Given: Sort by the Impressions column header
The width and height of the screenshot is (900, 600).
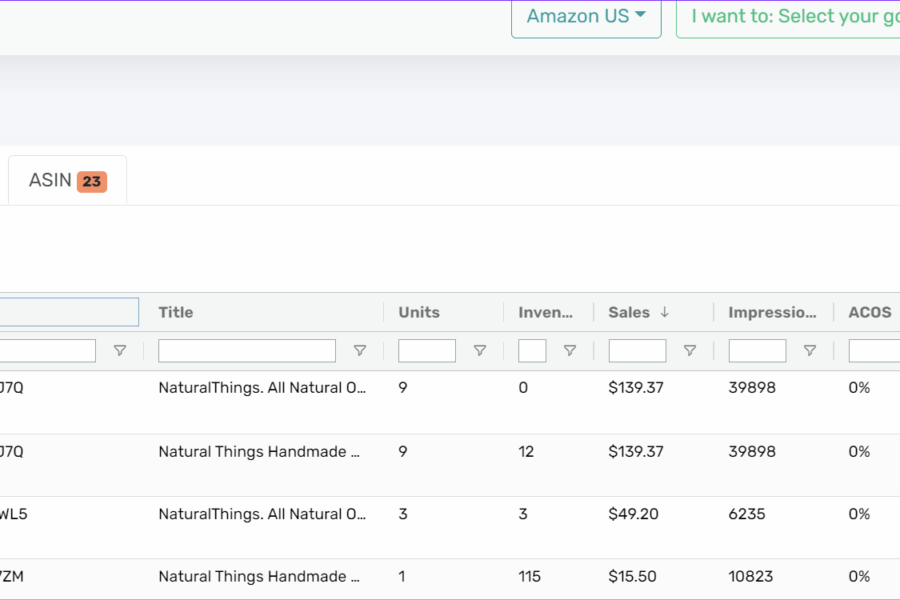Looking at the screenshot, I should [x=772, y=312].
